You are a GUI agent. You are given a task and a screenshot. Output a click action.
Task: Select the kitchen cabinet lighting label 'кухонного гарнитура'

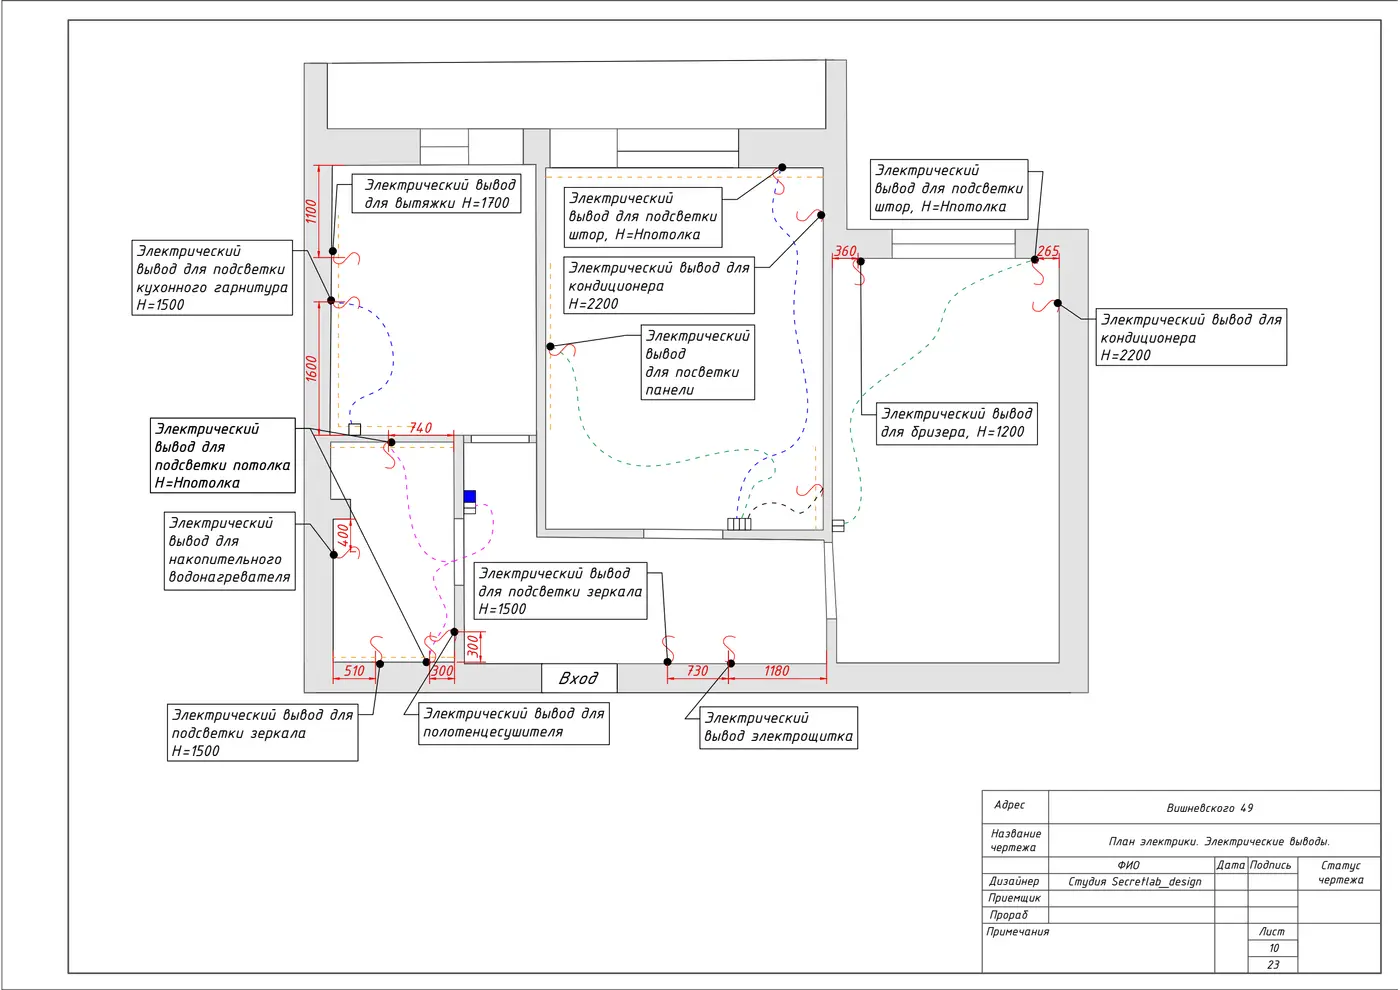coord(213,278)
